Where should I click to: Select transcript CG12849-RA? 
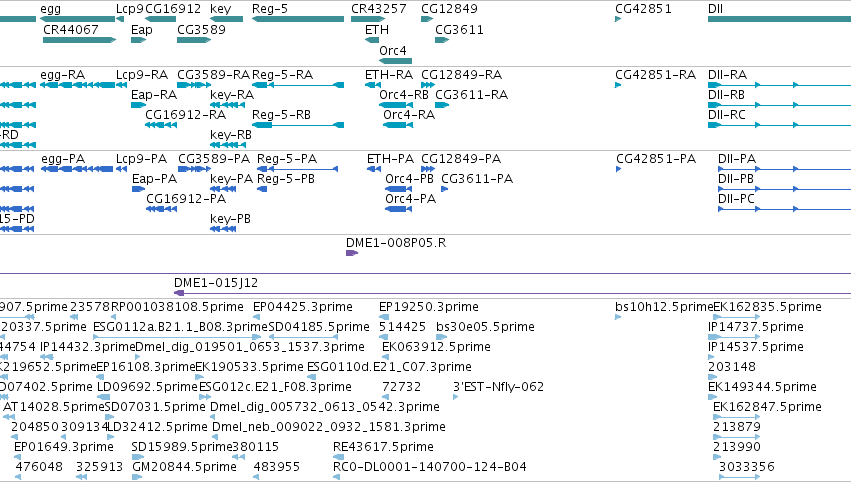pyautogui.click(x=428, y=85)
